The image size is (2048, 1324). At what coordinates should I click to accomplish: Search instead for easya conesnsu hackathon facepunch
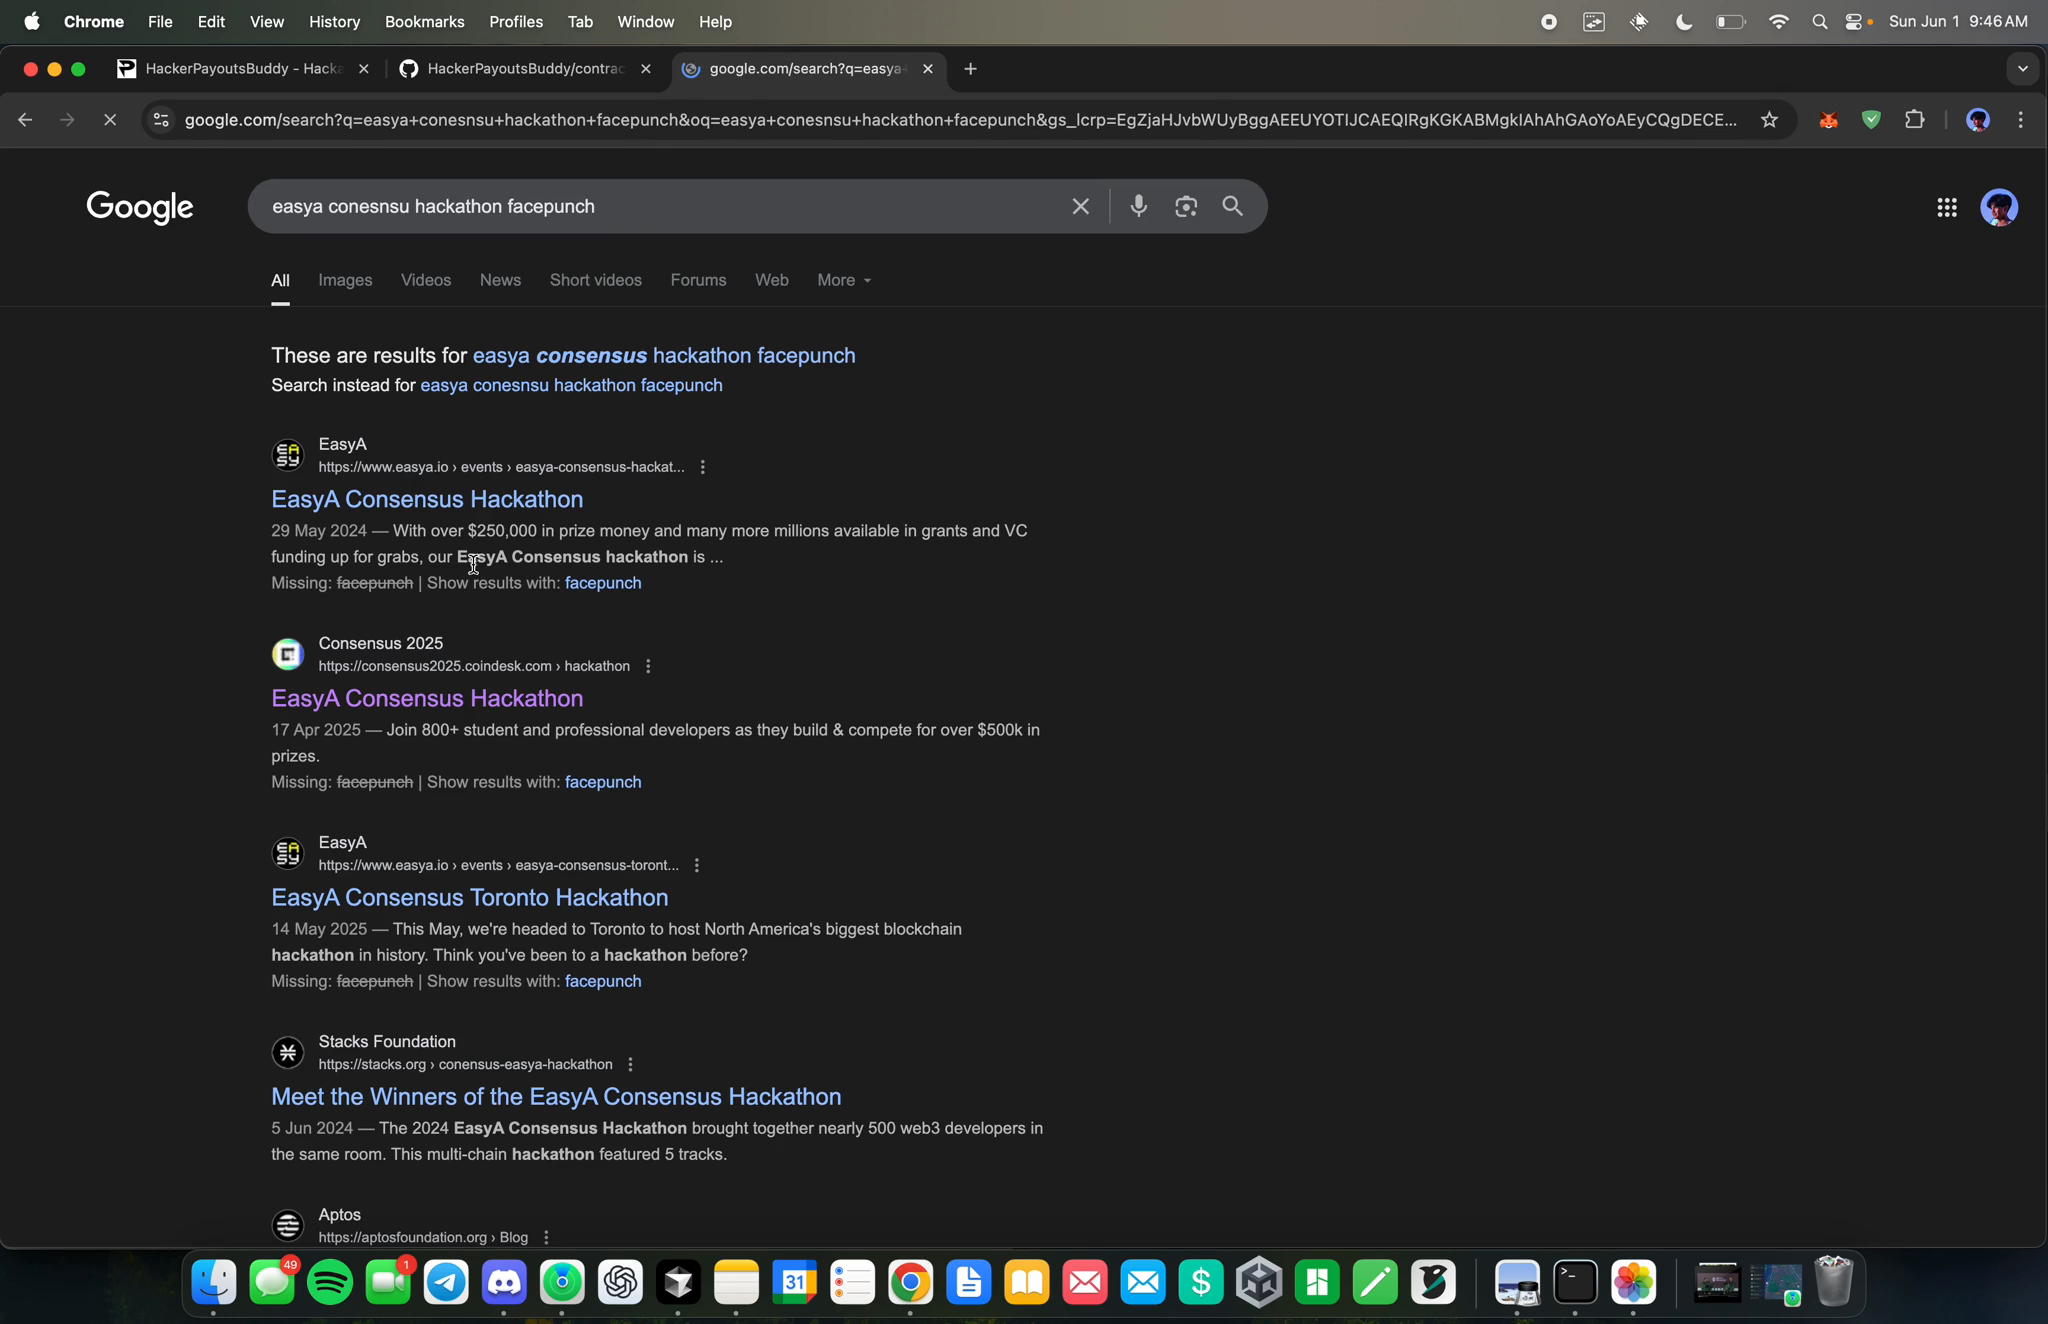[571, 385]
